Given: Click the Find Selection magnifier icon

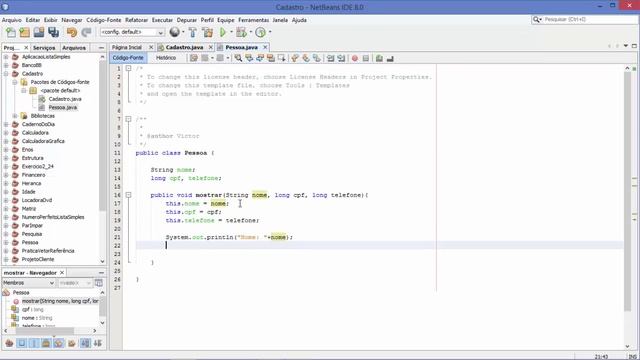Looking at the screenshot, I should pos(238,58).
